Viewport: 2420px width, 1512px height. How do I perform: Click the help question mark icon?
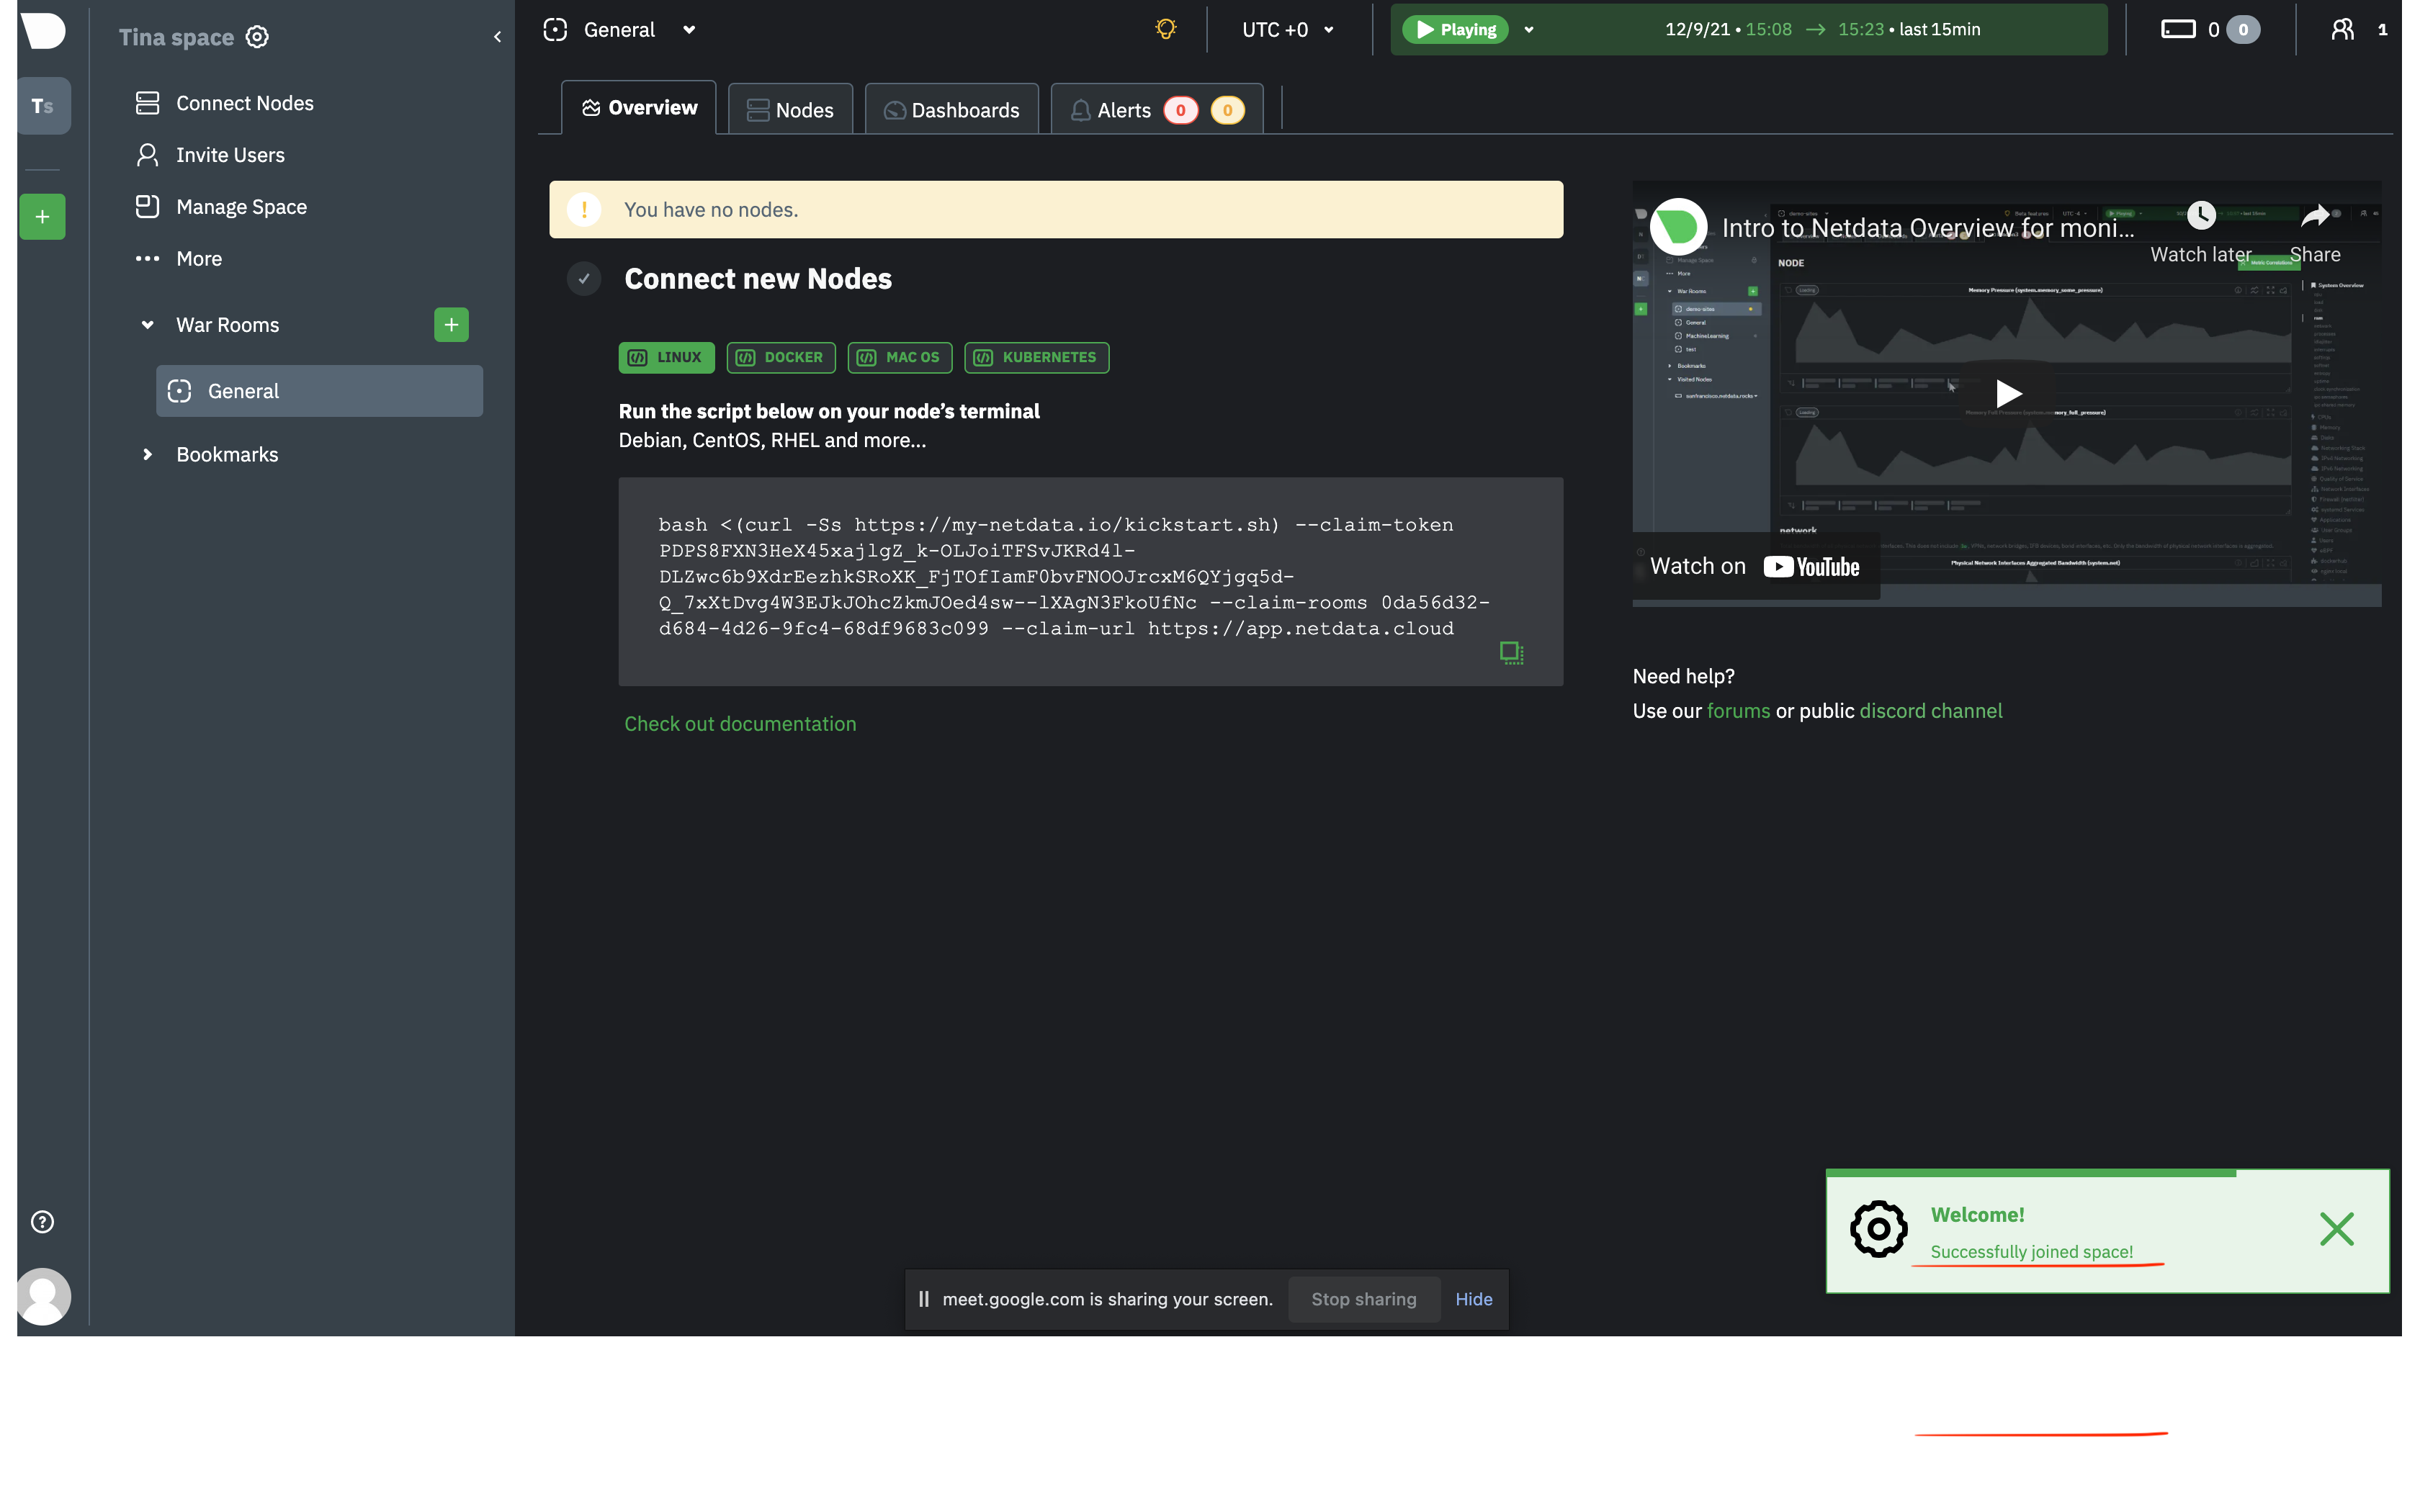(42, 1221)
